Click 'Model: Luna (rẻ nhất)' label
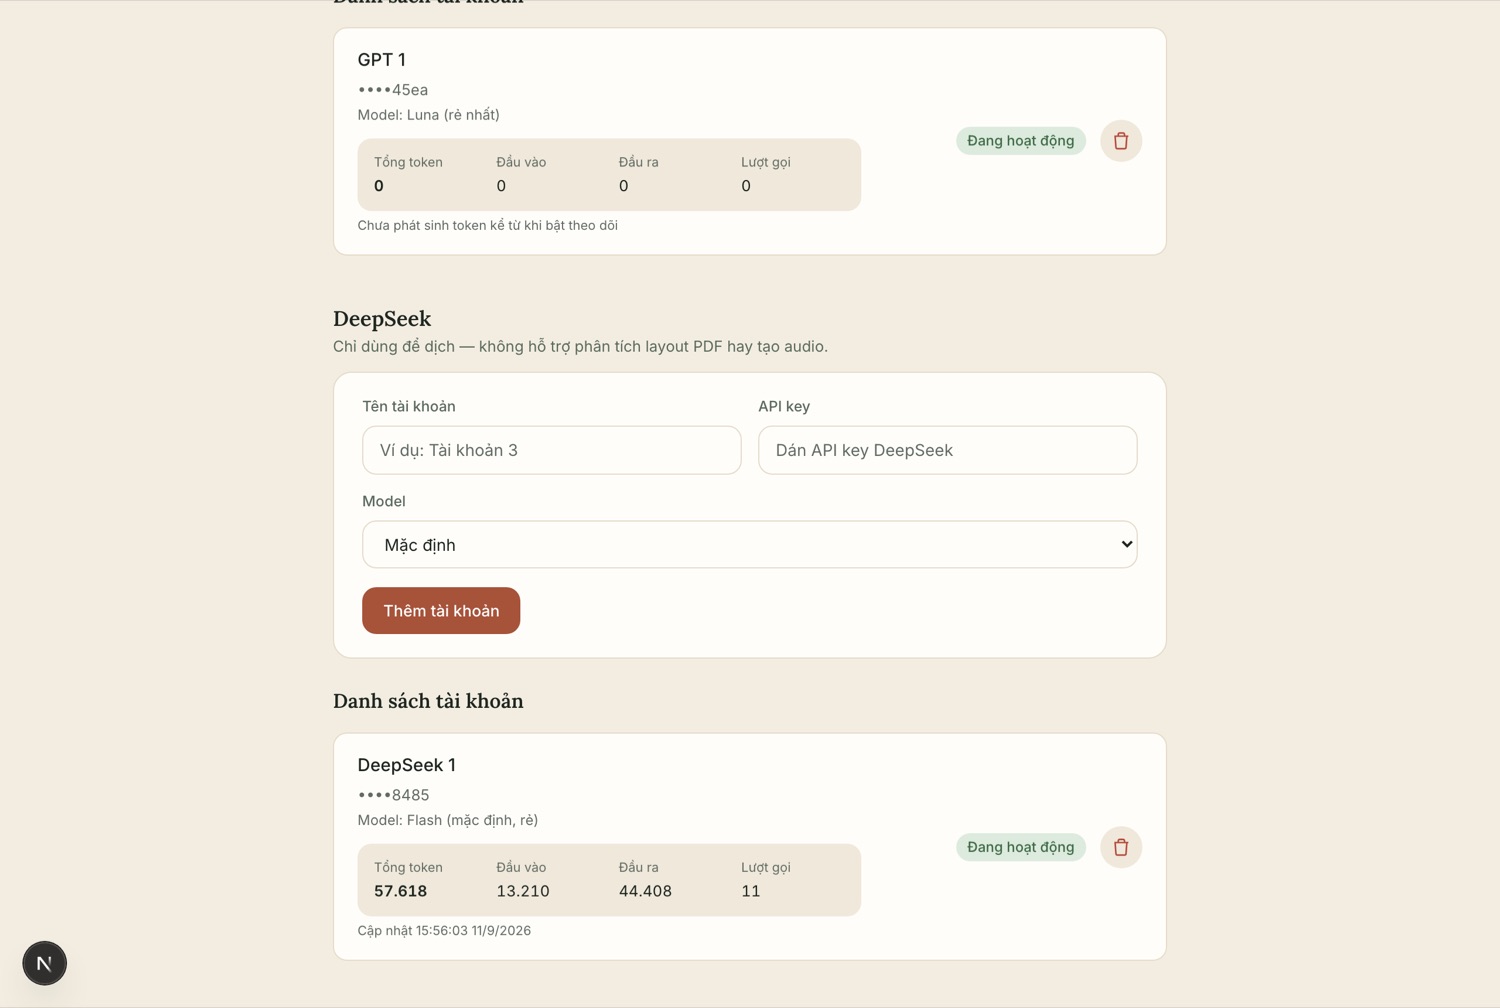The height and width of the screenshot is (1008, 1500). (429, 115)
